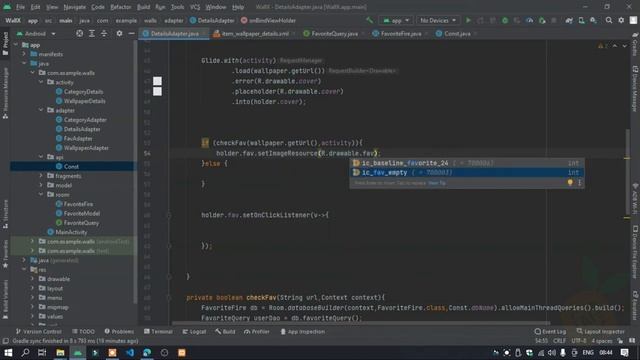Open the Build menu
Image resolution: width=640 pixels, height=360 pixels.
[x=143, y=7]
